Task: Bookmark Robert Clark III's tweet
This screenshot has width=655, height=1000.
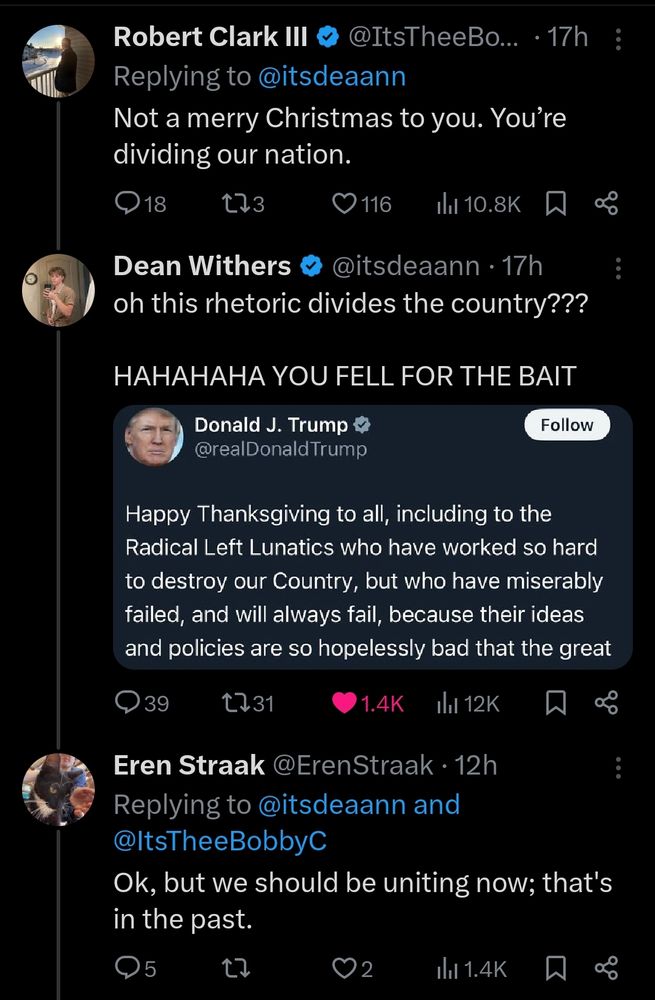Action: (555, 204)
